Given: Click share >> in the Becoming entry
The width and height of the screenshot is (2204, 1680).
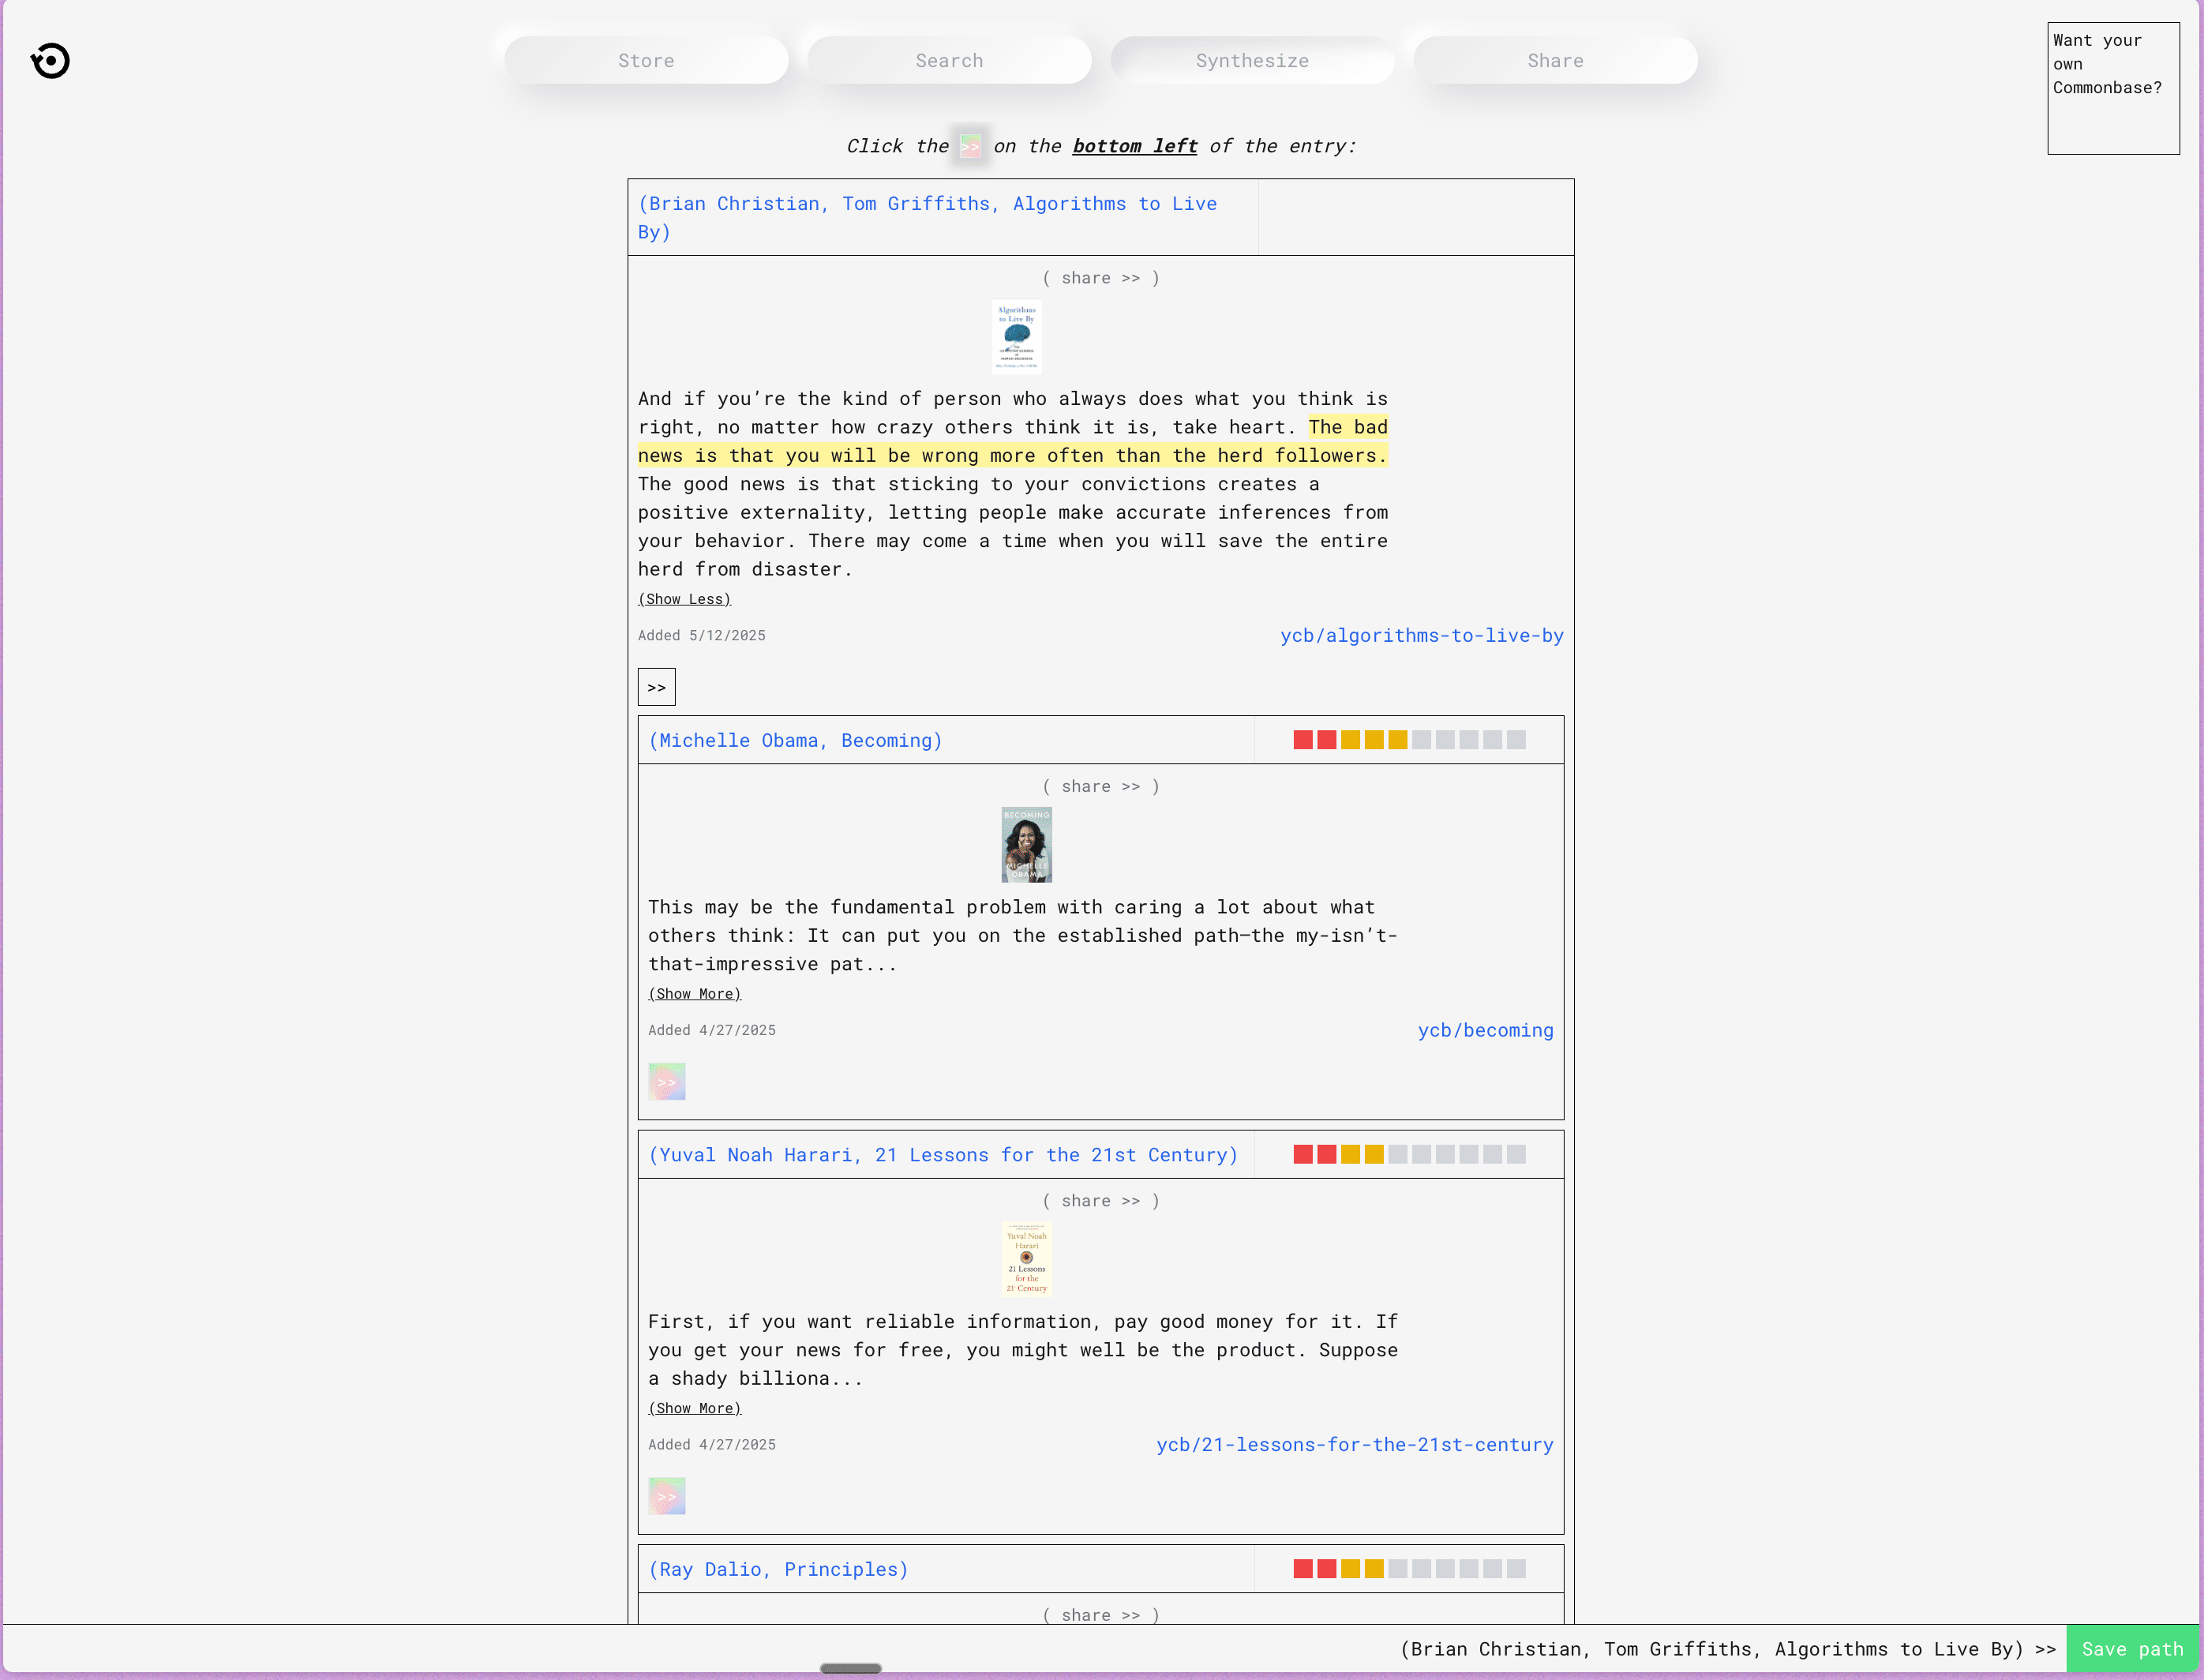Looking at the screenshot, I should pos(1100,786).
